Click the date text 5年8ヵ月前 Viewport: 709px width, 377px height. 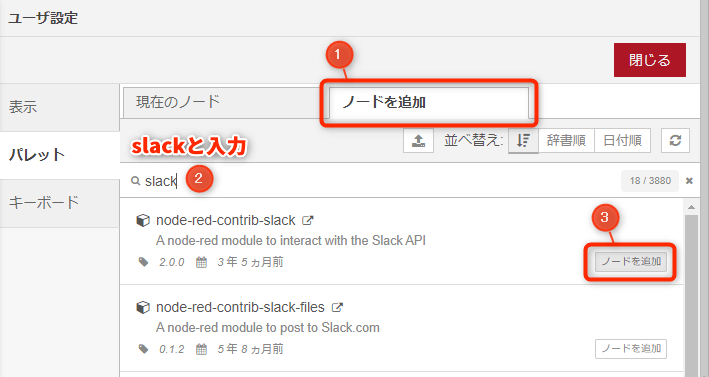(250, 349)
